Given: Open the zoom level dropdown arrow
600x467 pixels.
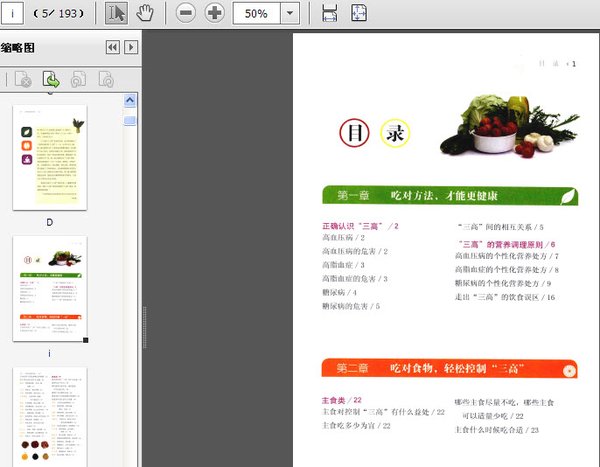Looking at the screenshot, I should (x=290, y=13).
